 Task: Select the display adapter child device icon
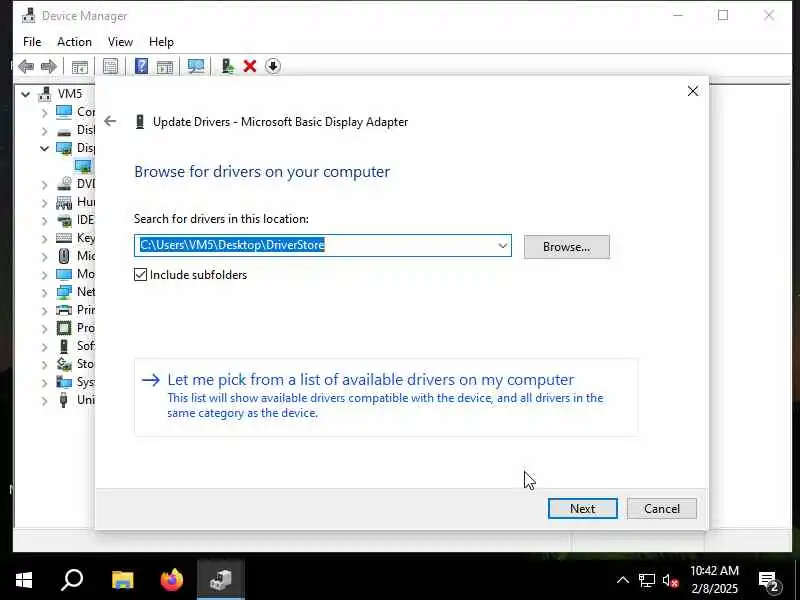point(83,166)
